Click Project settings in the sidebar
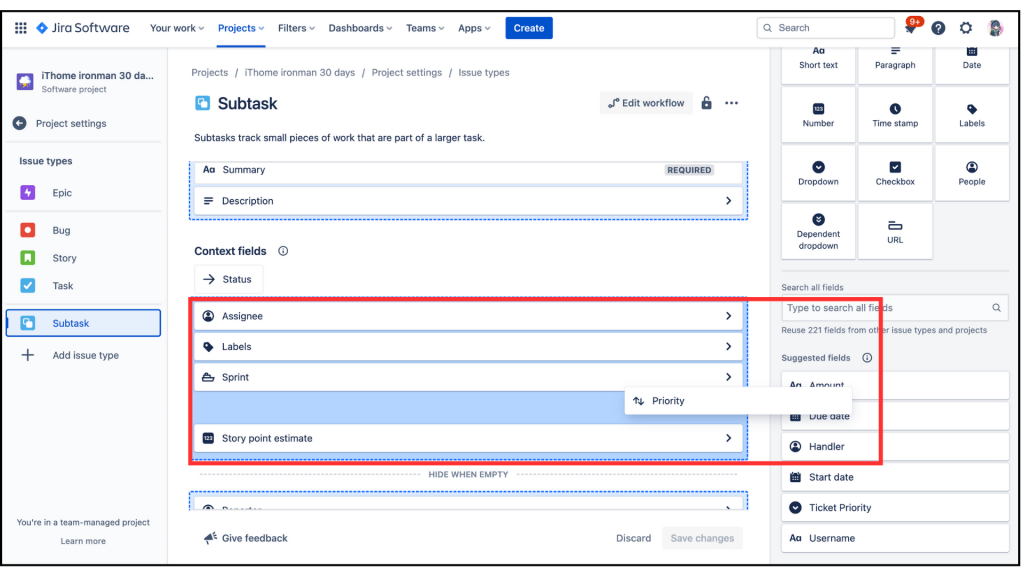The height and width of the screenshot is (576, 1024). pos(71,123)
